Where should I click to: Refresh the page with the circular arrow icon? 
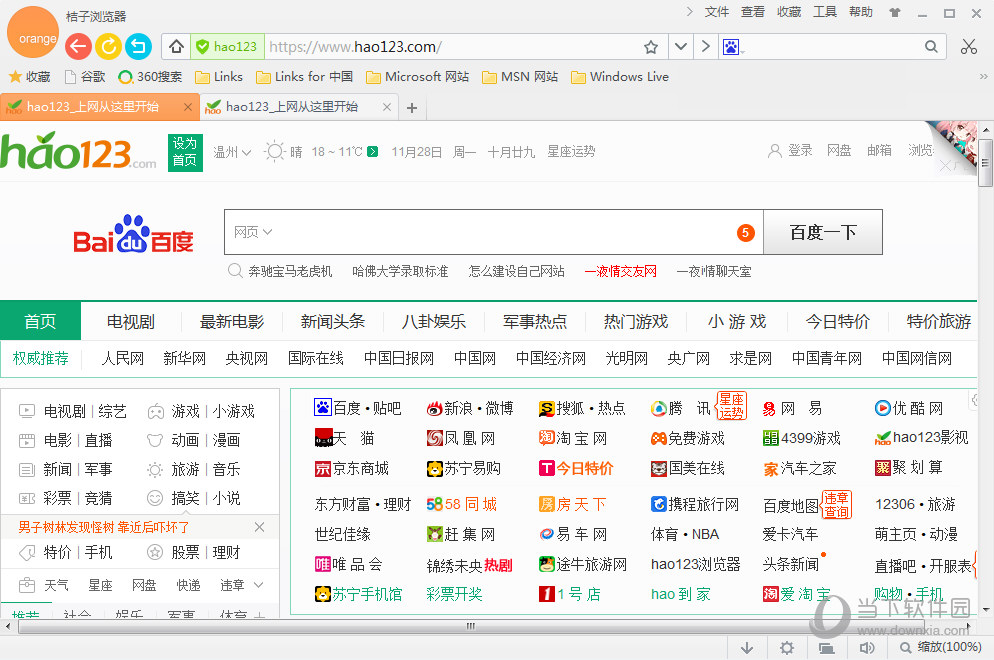pos(108,46)
